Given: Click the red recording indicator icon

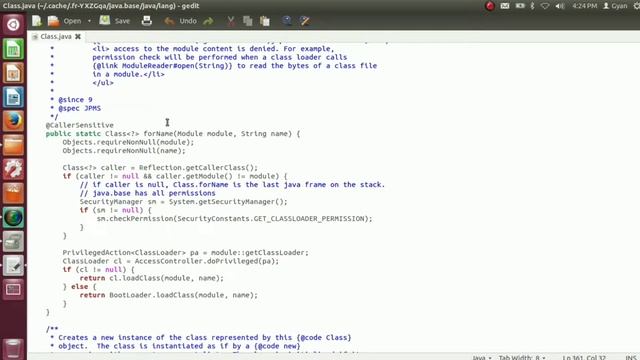Looking at the screenshot, I should 490,6.
